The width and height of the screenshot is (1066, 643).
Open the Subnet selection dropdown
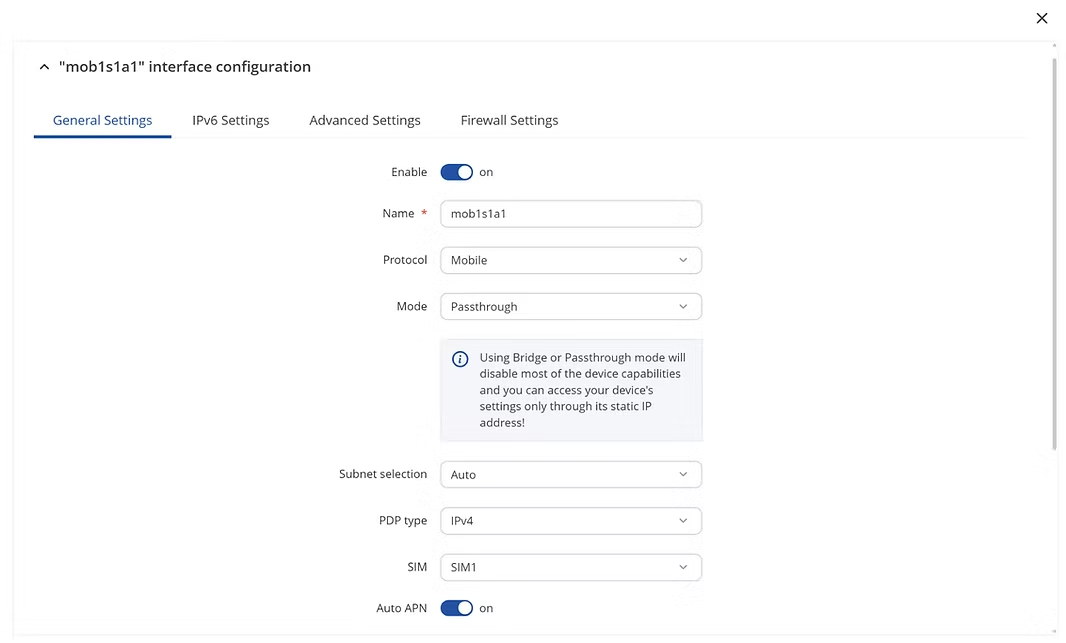click(x=570, y=475)
